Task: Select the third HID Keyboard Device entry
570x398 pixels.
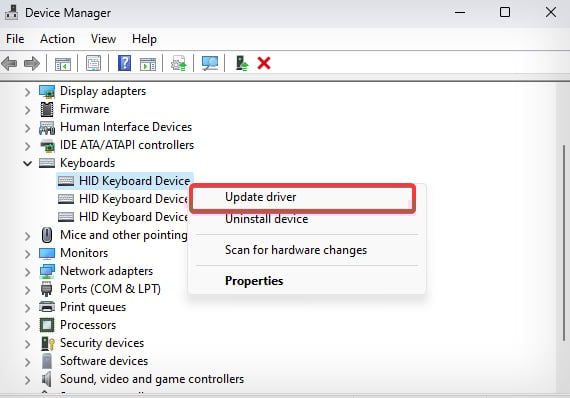Action: [123, 217]
